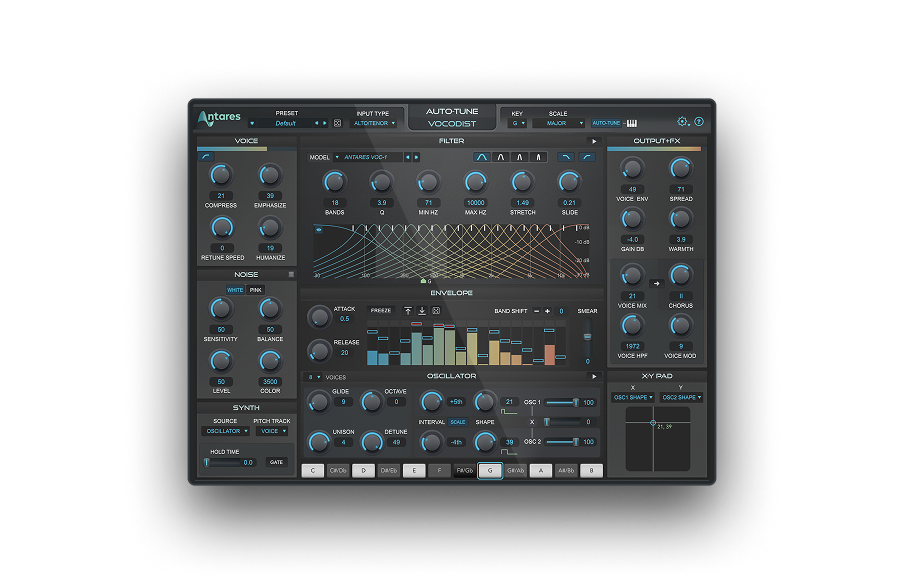Click the envelope lower-all arrow icon
The width and height of the screenshot is (904, 584).
click(422, 311)
